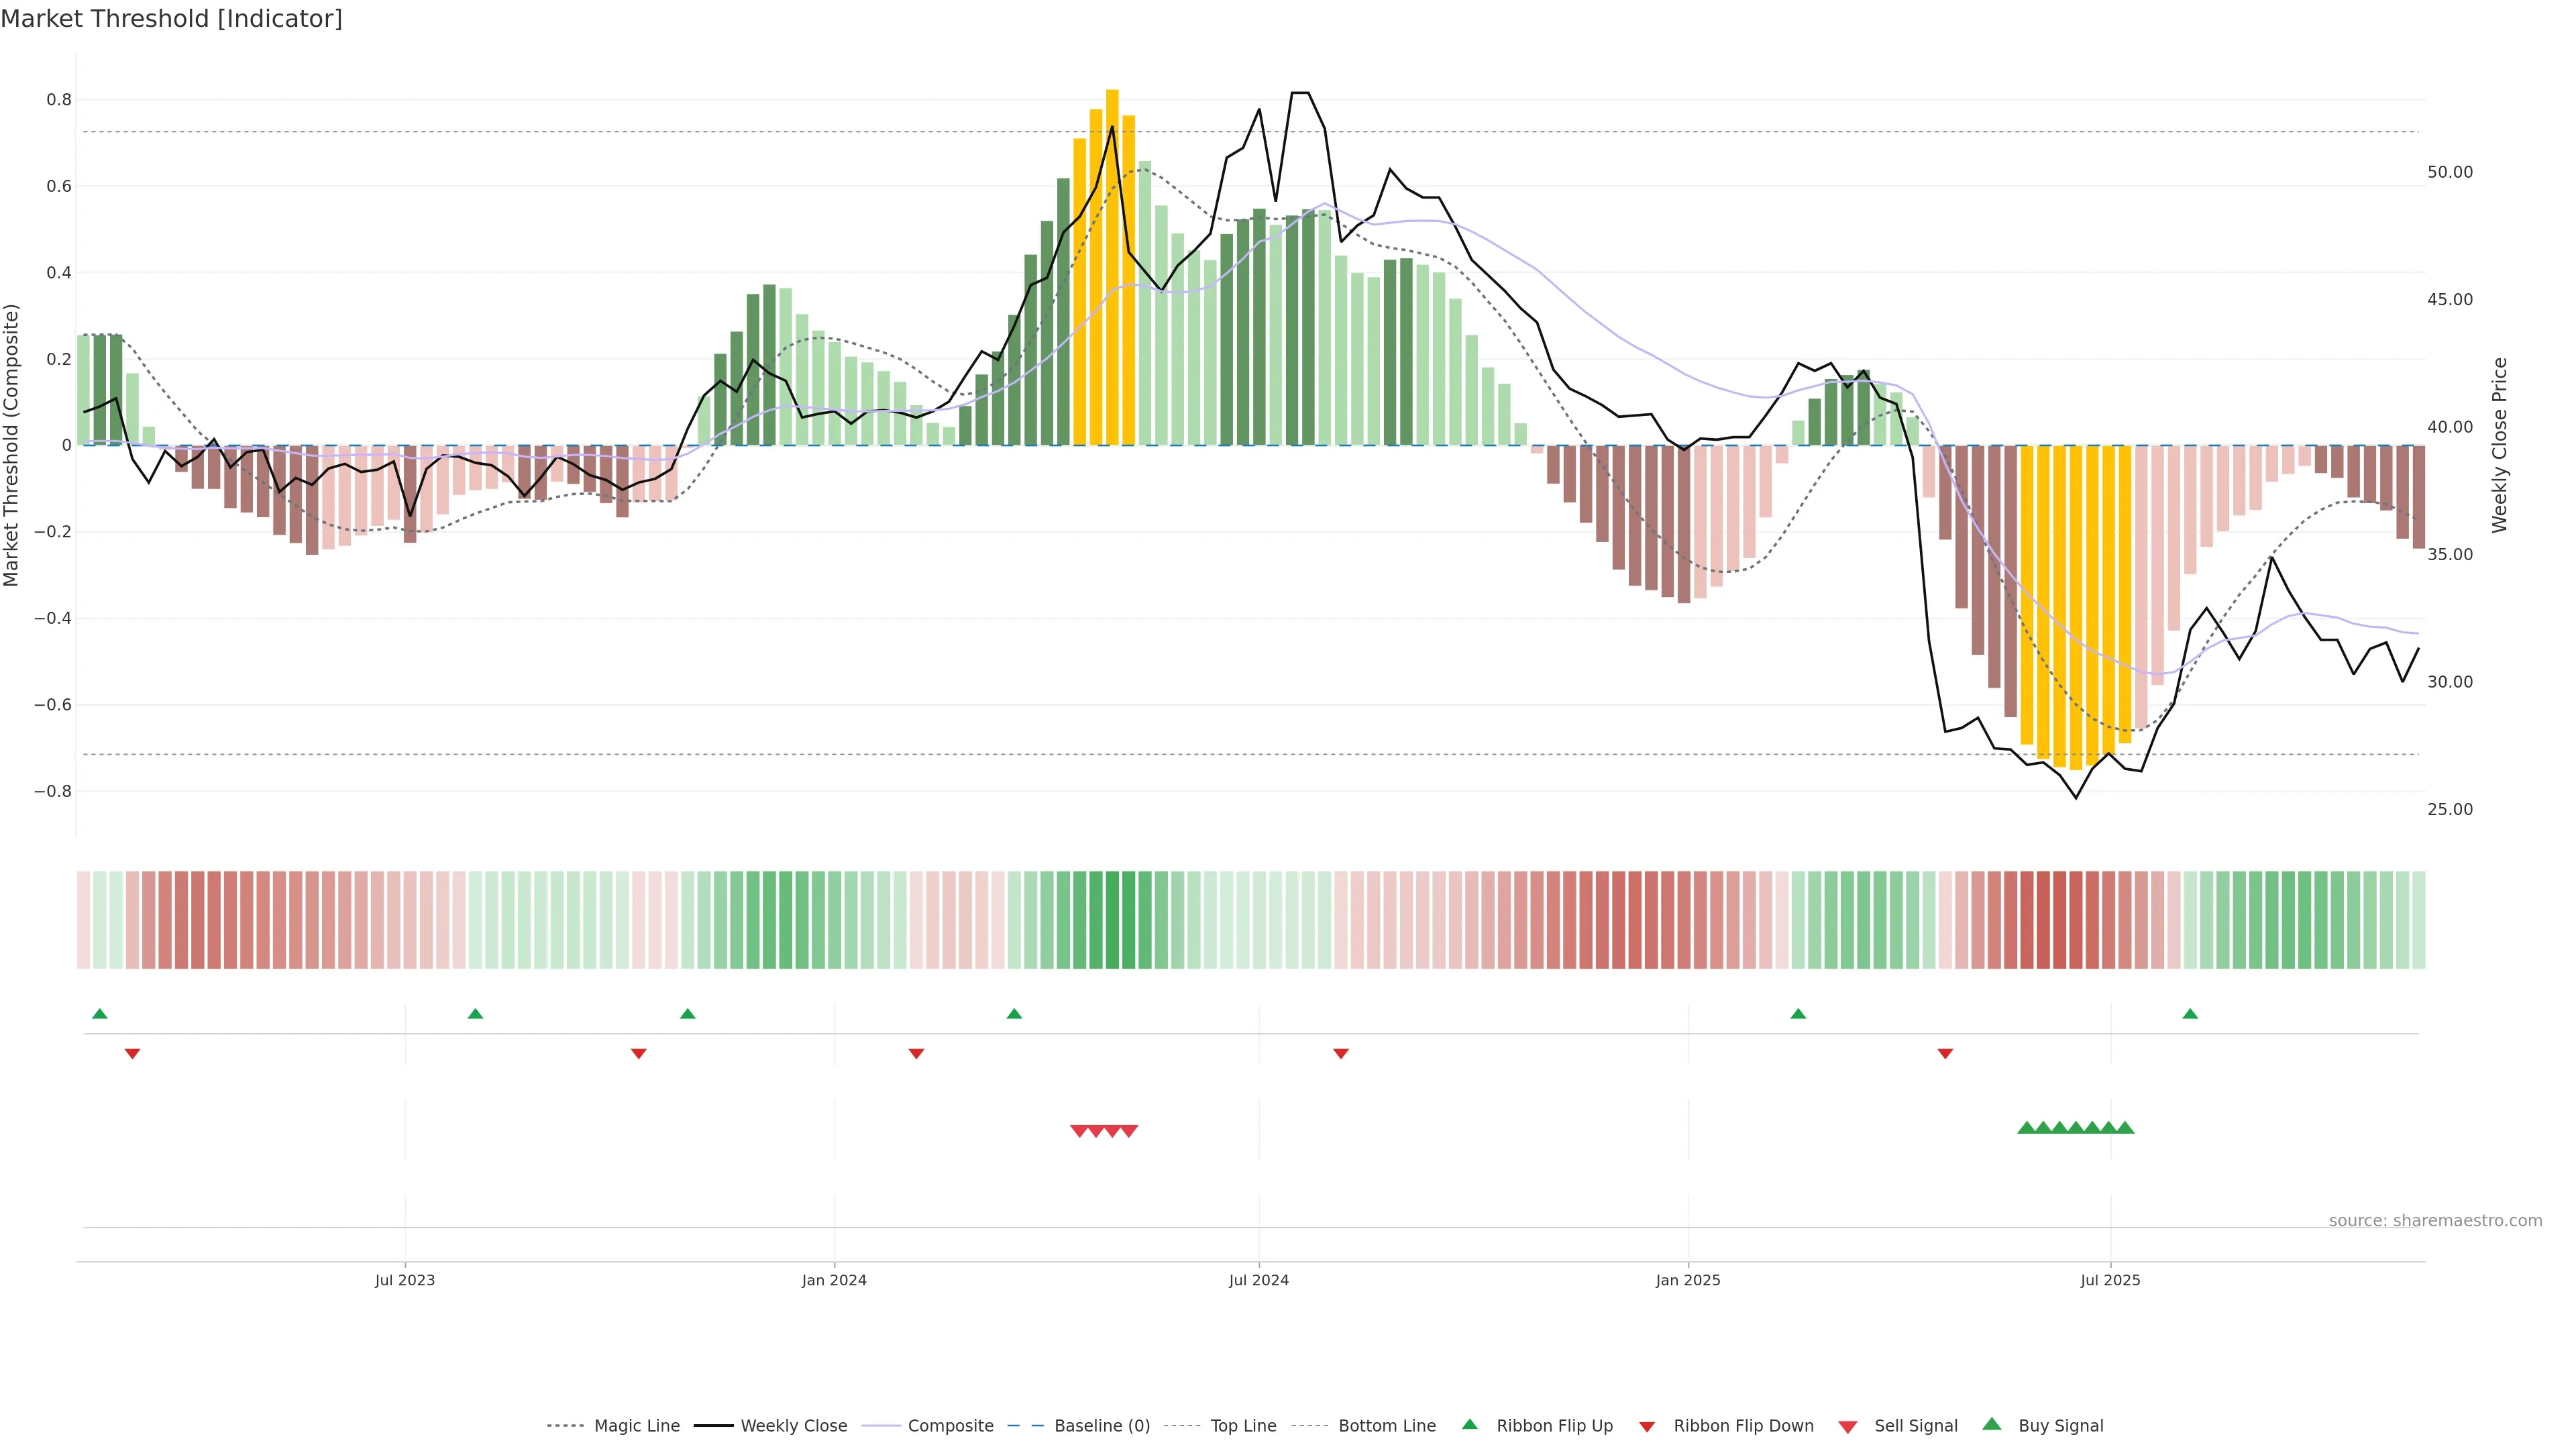Toggle the Magic Line legend entry
The image size is (2576, 1449).
636,1426
